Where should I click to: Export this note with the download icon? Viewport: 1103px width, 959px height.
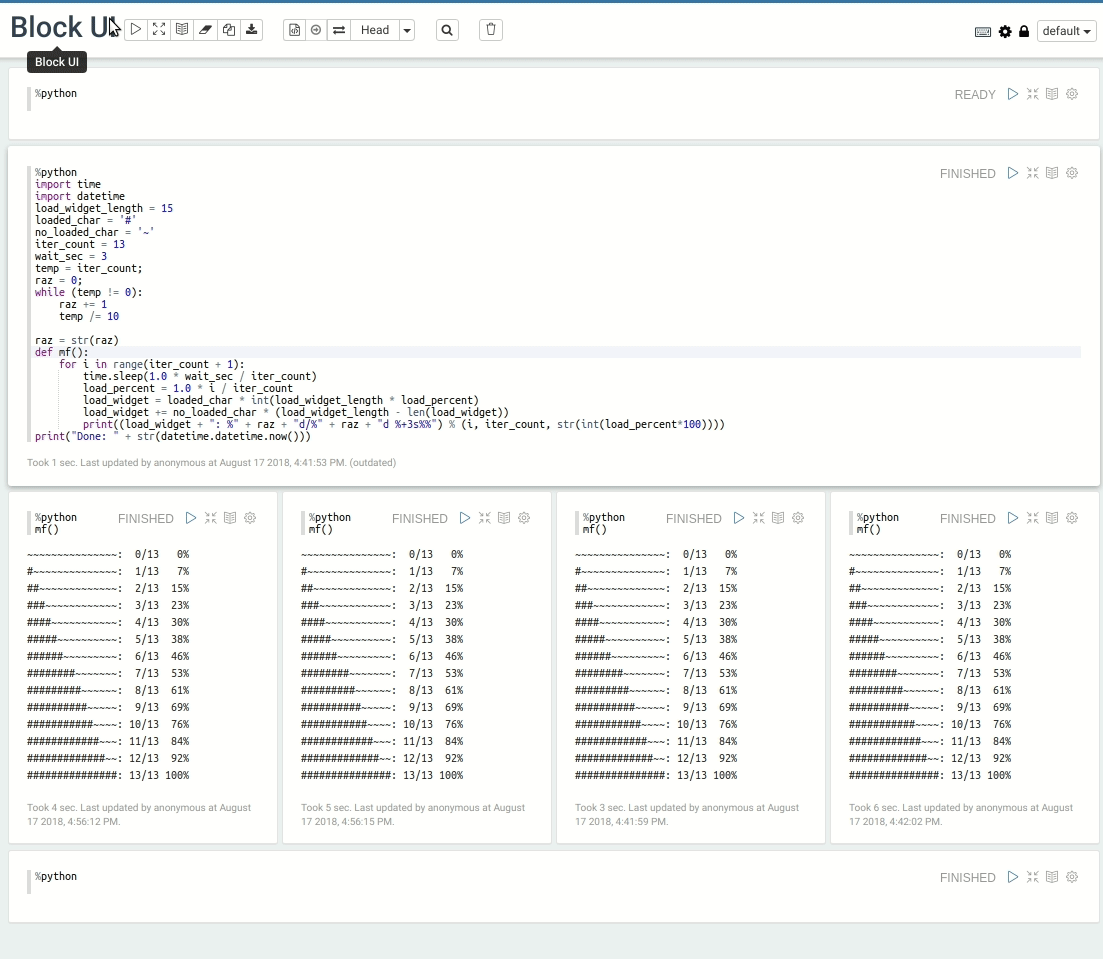(251, 30)
